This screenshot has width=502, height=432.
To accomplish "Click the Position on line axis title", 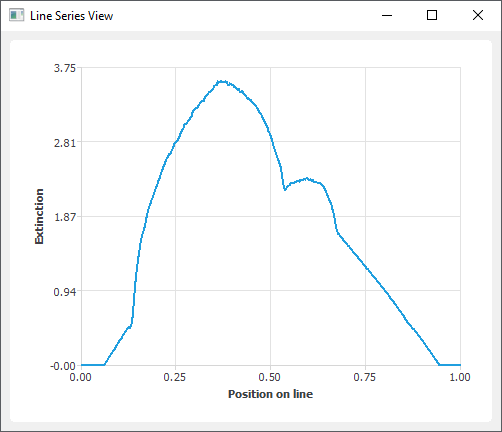I will click(270, 394).
